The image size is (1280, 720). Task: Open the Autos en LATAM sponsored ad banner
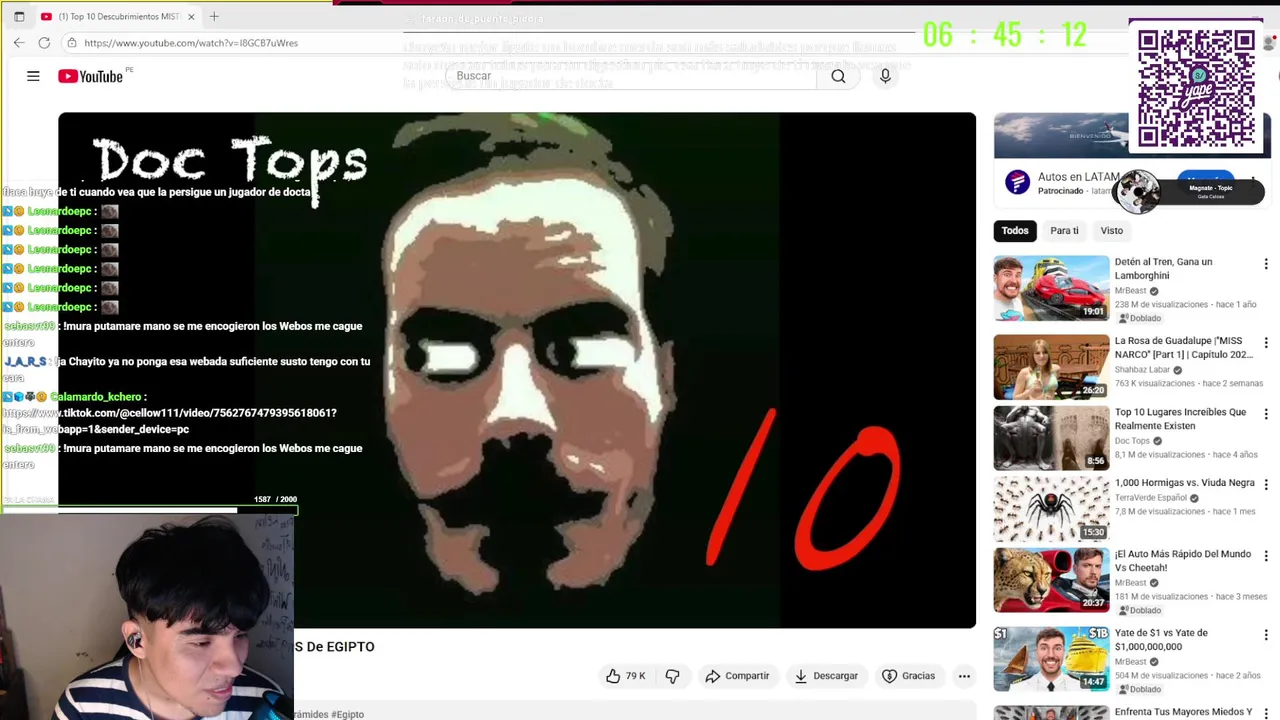coord(1061,135)
